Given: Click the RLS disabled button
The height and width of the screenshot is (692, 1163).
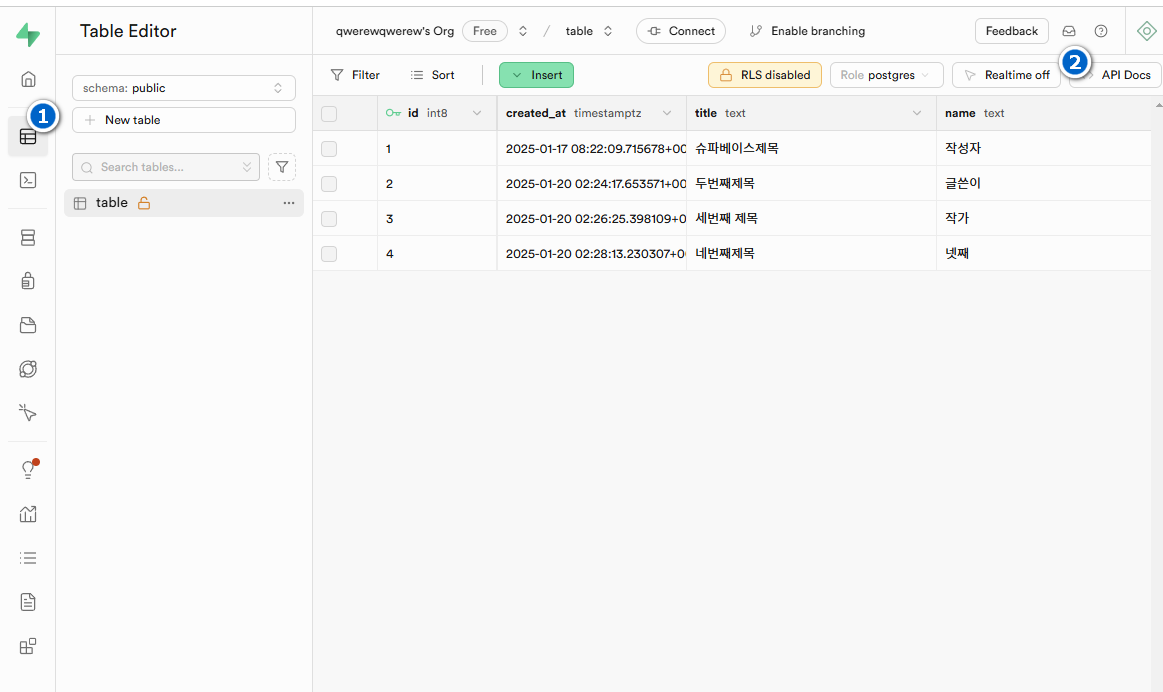Looking at the screenshot, I should 764,75.
